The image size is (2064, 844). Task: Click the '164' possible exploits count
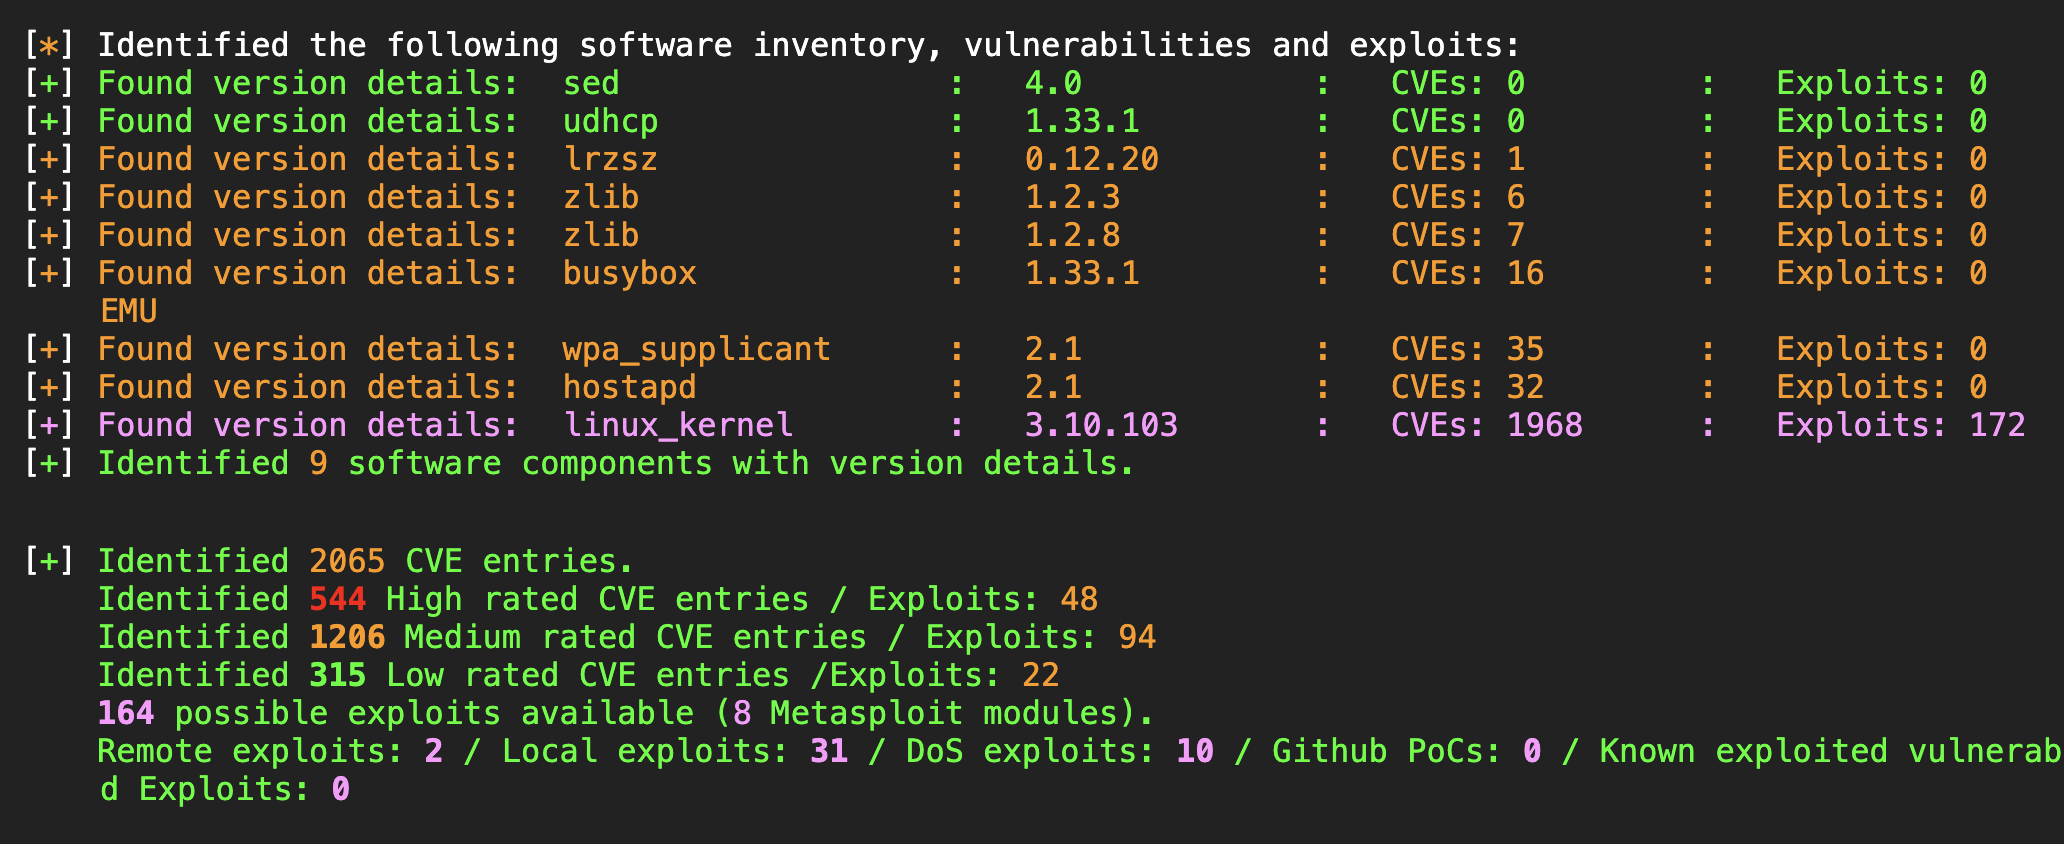(126, 713)
